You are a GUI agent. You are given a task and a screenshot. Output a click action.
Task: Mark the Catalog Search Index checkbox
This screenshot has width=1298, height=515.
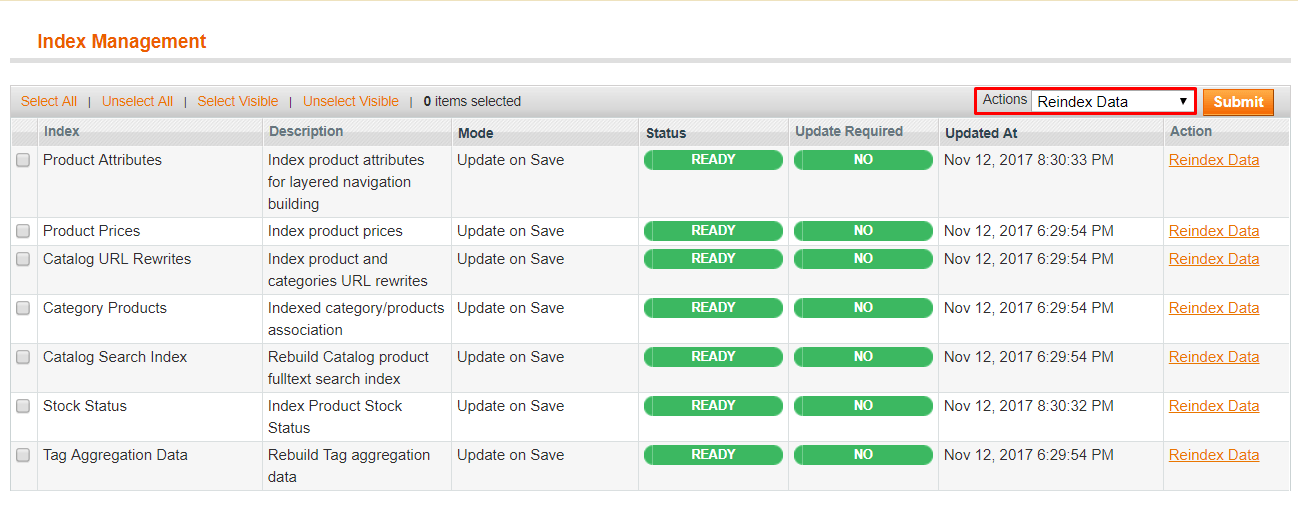23,357
